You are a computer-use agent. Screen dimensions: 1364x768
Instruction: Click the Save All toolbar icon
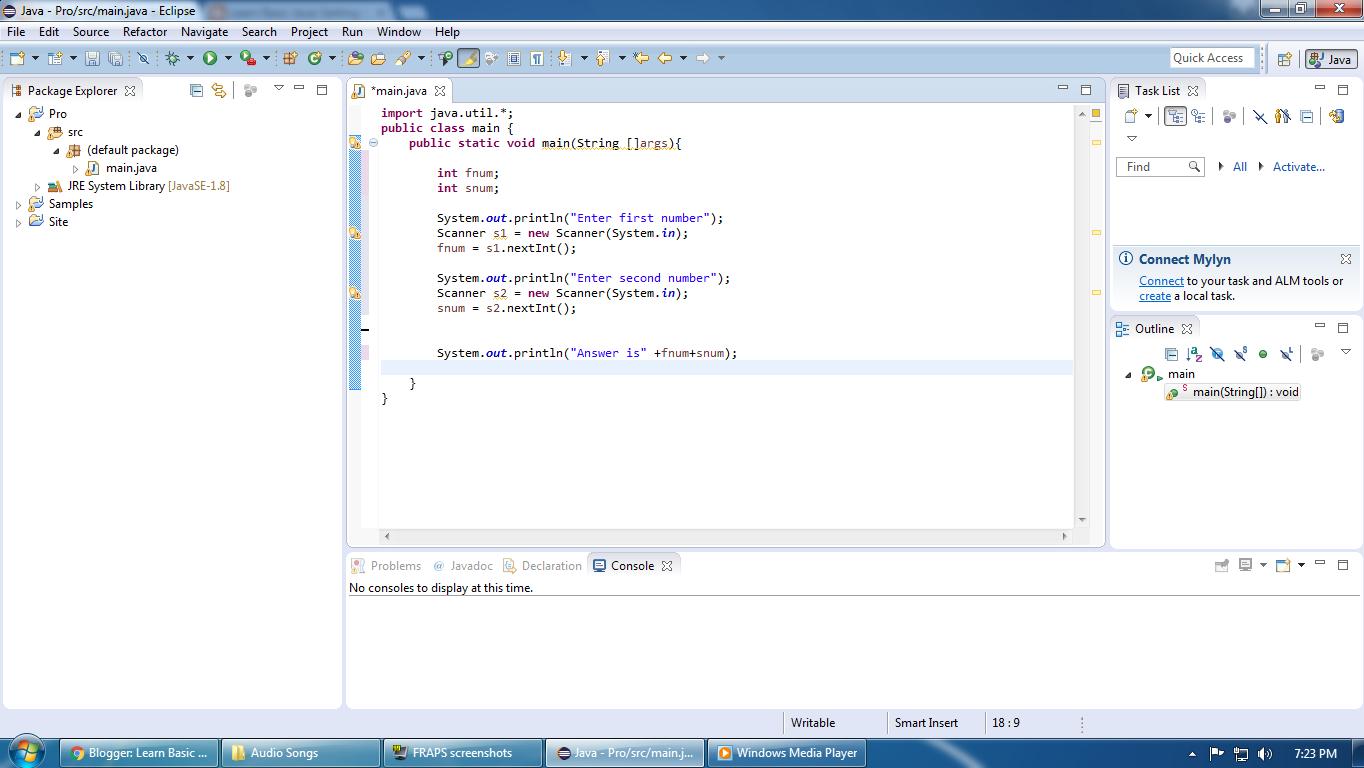pyautogui.click(x=115, y=58)
